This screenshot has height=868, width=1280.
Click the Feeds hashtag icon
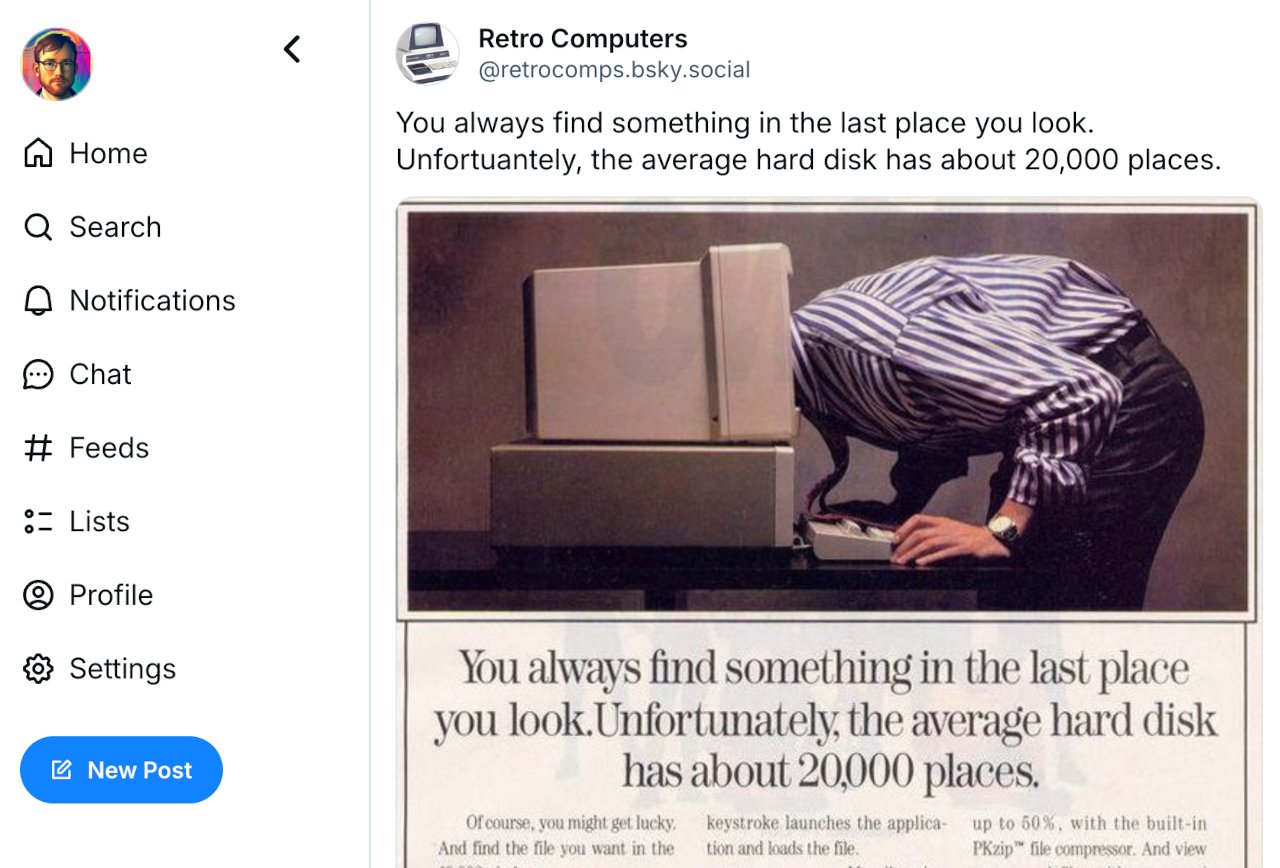[x=38, y=448]
